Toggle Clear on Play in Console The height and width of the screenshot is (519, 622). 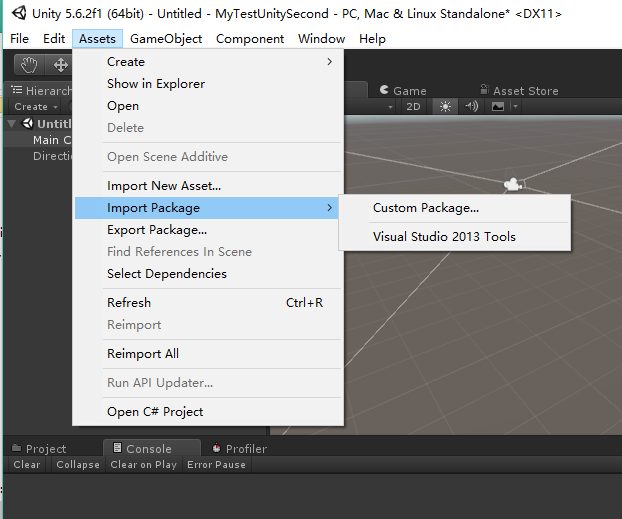(144, 465)
